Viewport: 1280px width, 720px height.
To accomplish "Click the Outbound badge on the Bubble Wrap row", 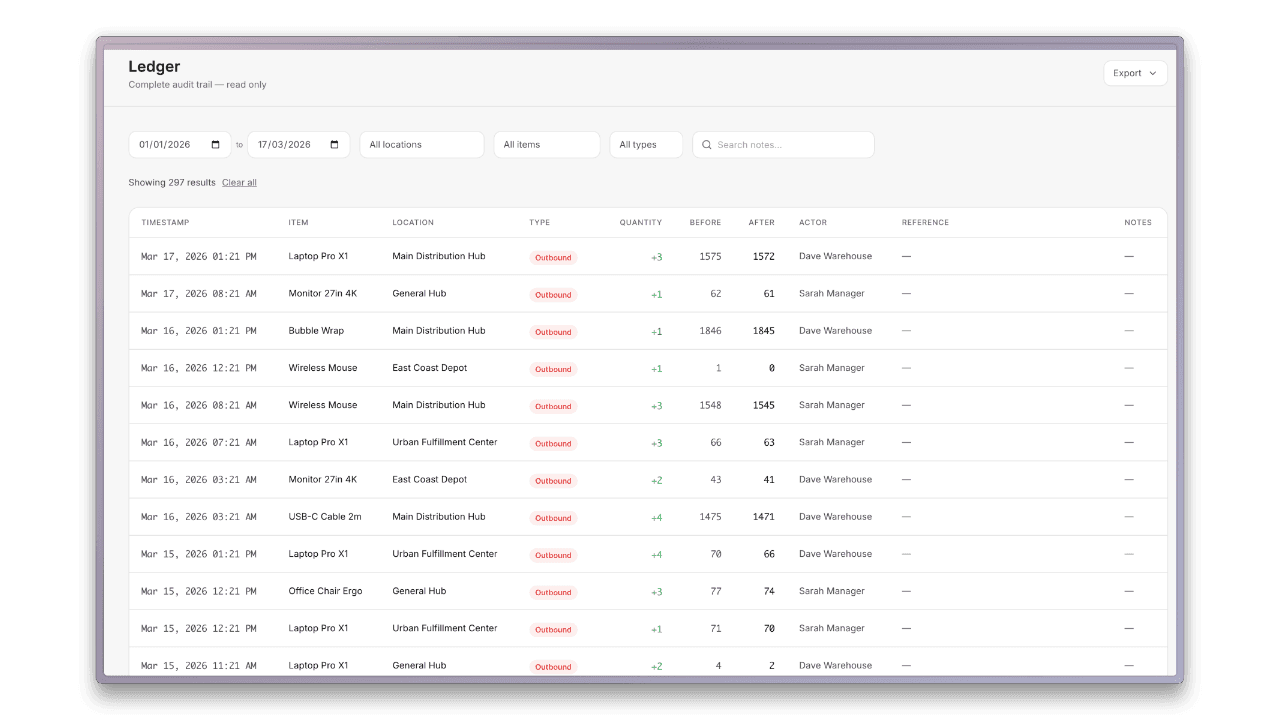I will [553, 332].
